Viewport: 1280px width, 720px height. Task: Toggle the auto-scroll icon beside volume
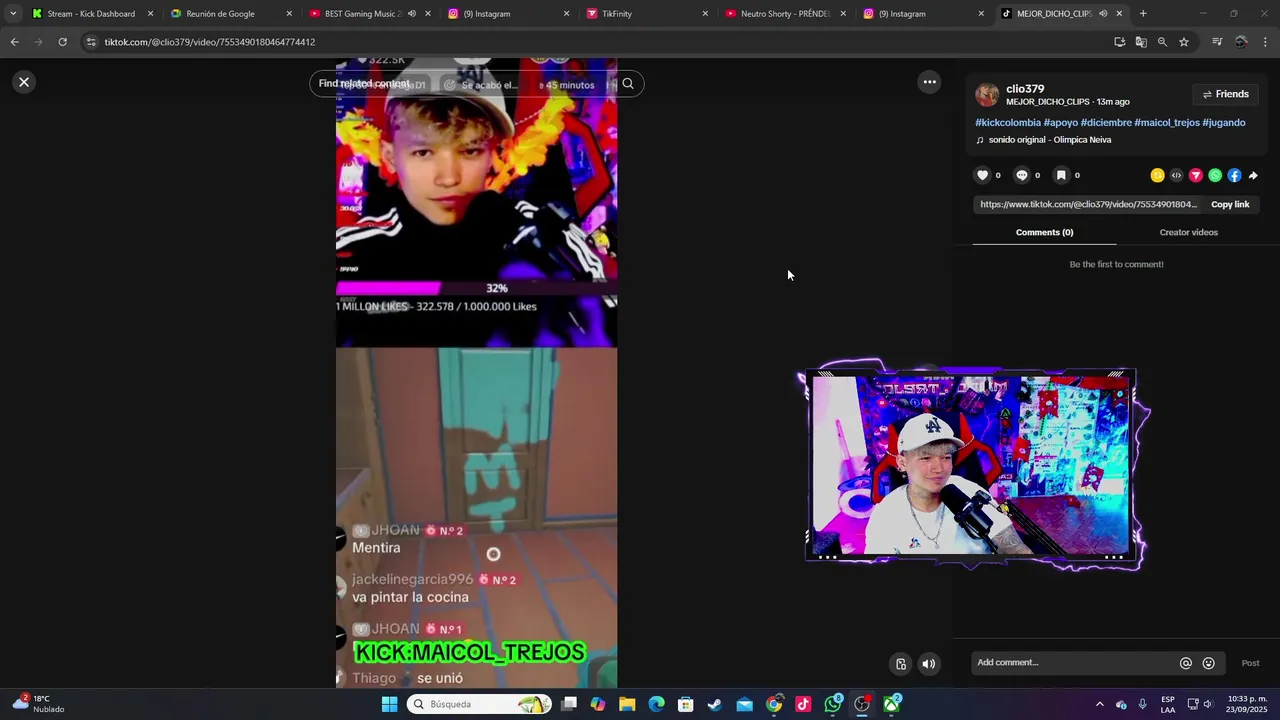click(x=901, y=664)
